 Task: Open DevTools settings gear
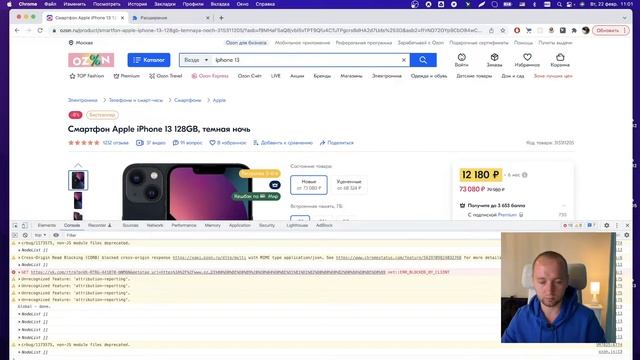(607, 225)
